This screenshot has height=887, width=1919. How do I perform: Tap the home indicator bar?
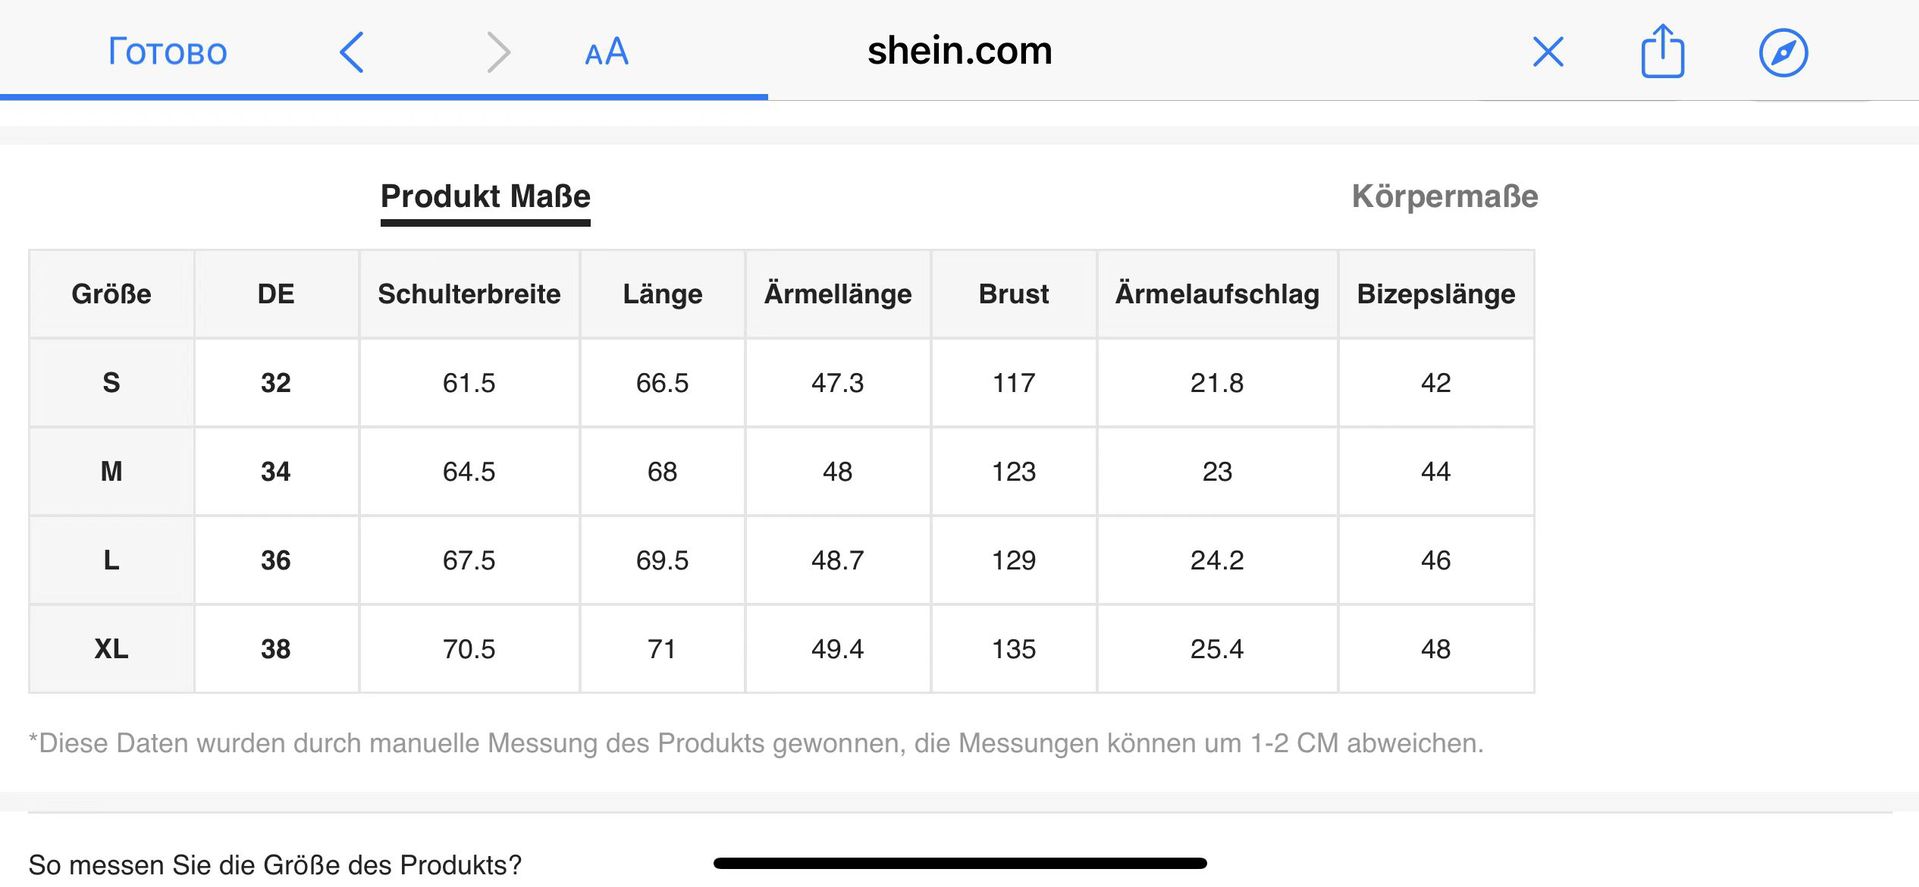click(x=960, y=863)
